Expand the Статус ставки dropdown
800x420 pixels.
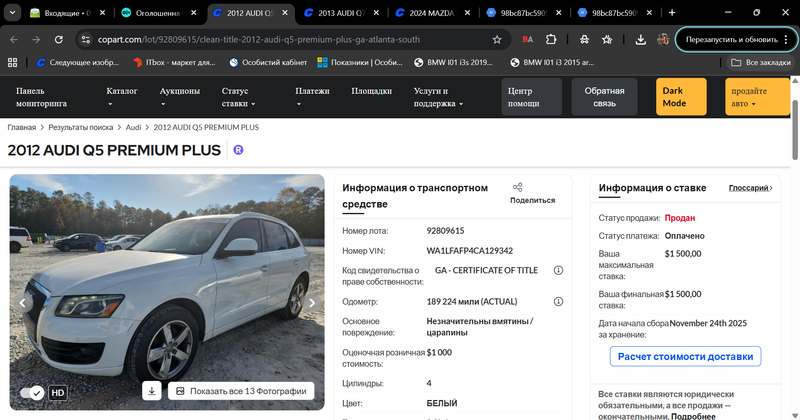[238, 97]
